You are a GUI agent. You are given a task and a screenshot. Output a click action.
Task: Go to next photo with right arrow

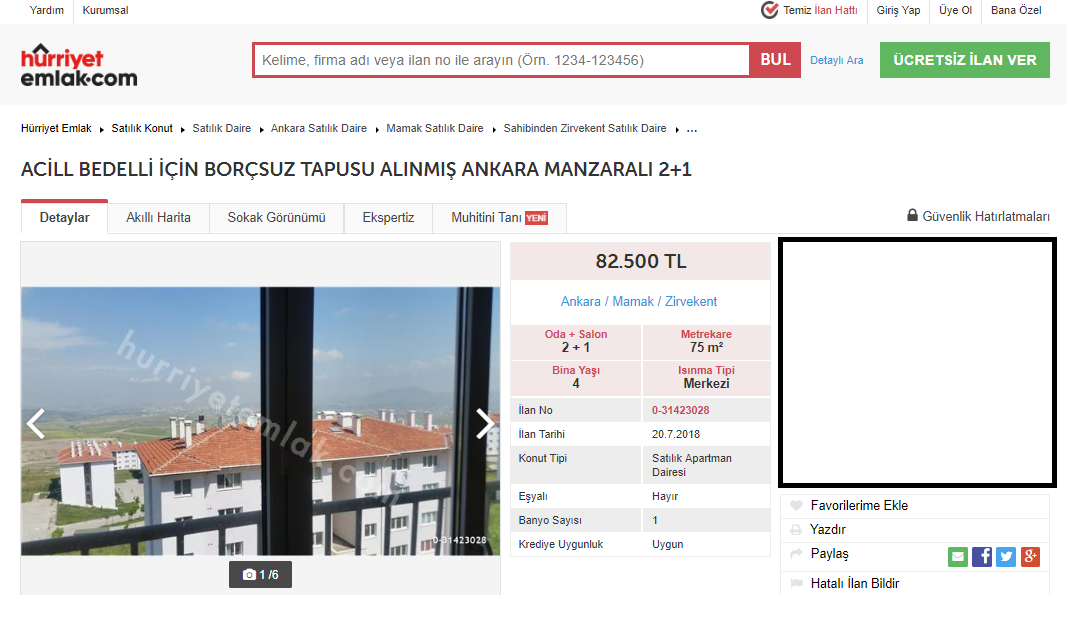(485, 424)
